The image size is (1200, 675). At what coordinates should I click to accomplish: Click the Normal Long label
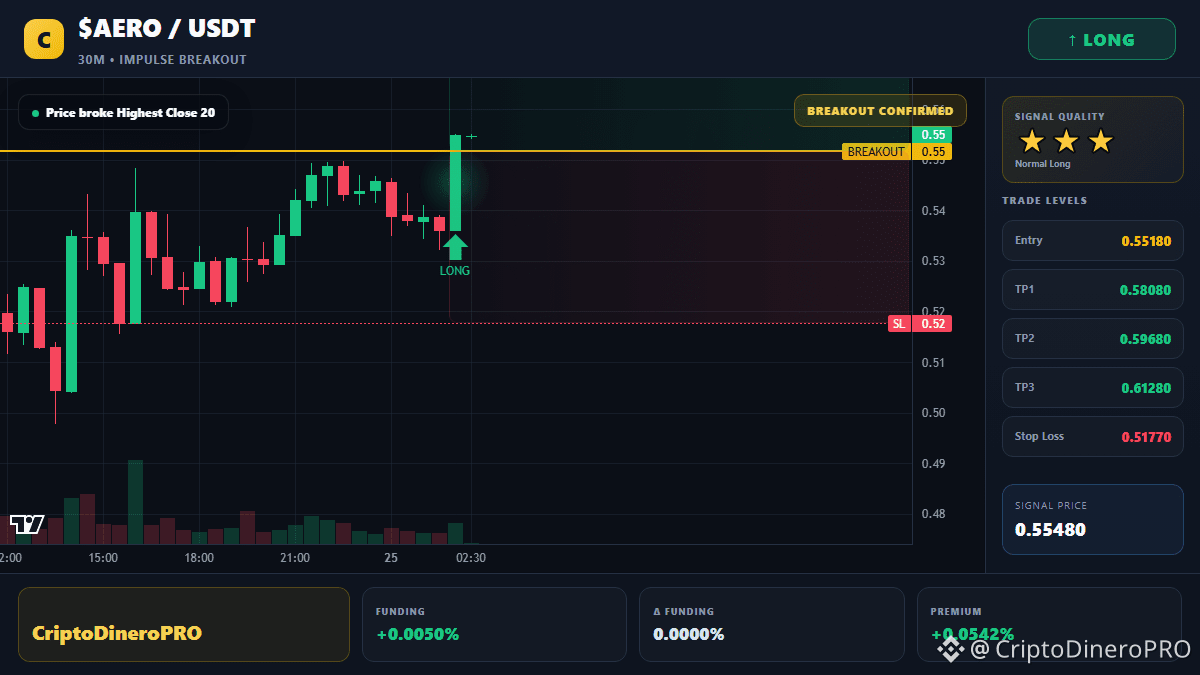coord(1042,164)
